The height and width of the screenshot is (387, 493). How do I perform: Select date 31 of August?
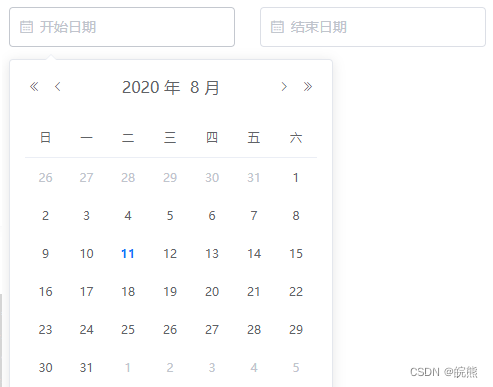(x=86, y=368)
